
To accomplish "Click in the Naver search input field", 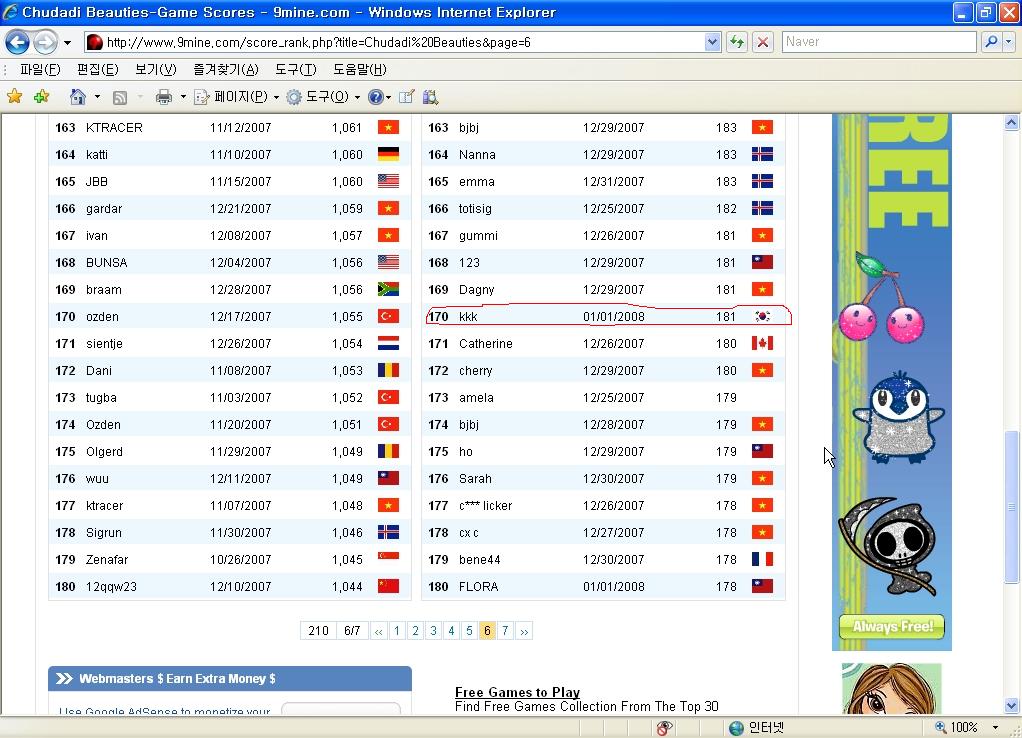I will click(x=878, y=42).
